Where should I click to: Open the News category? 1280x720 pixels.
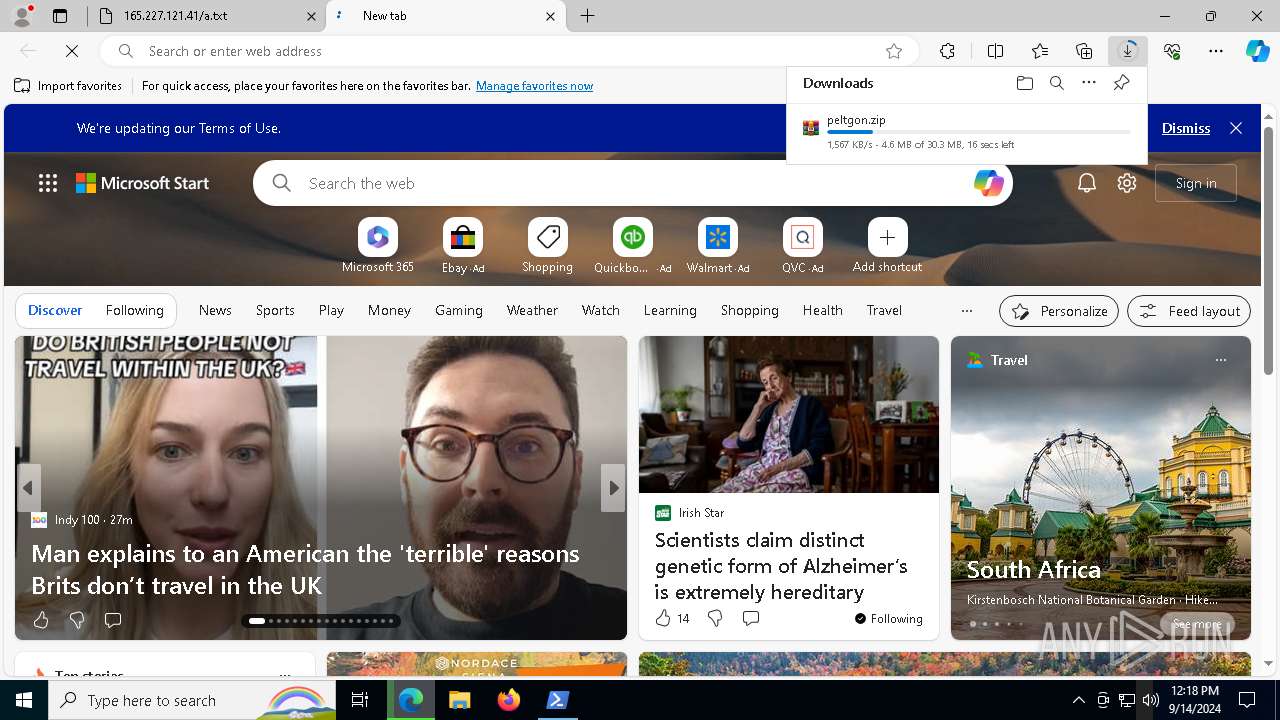pyautogui.click(x=215, y=310)
